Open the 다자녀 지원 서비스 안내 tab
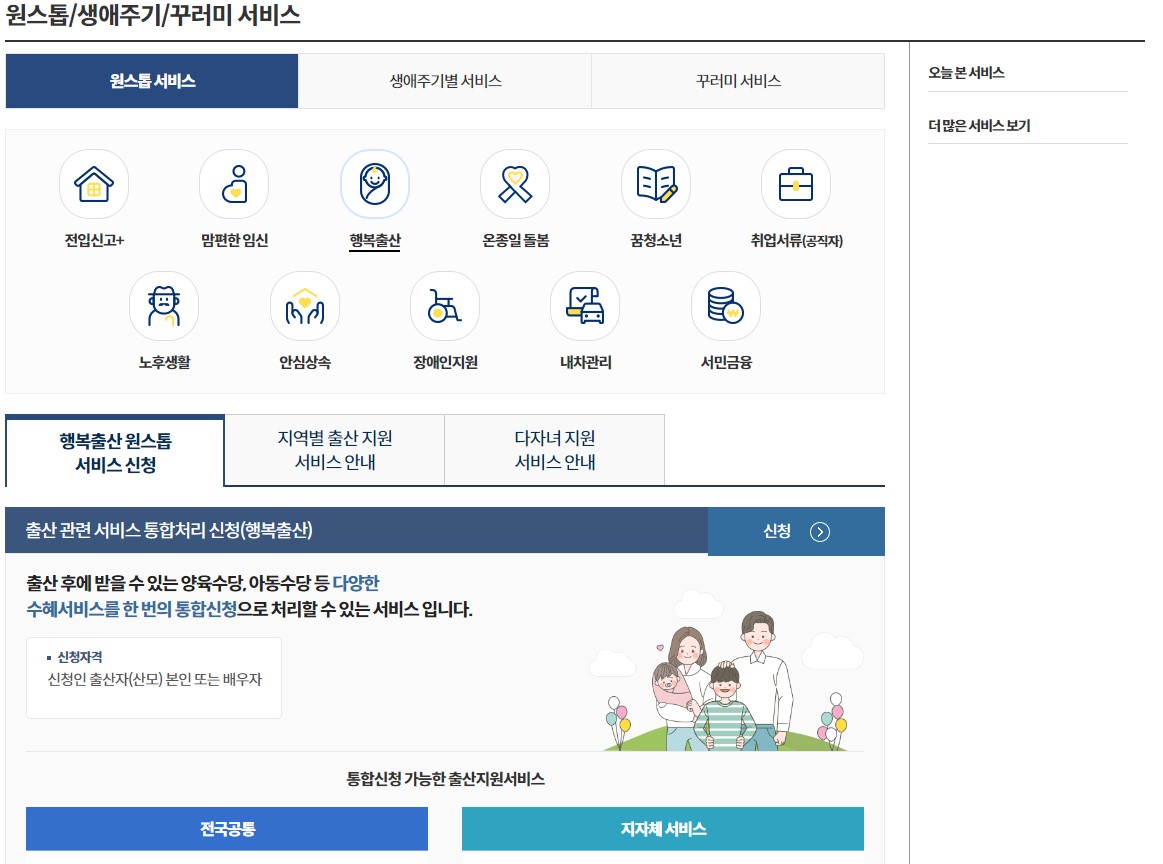Viewport: 1163px width, 864px height. (x=554, y=449)
